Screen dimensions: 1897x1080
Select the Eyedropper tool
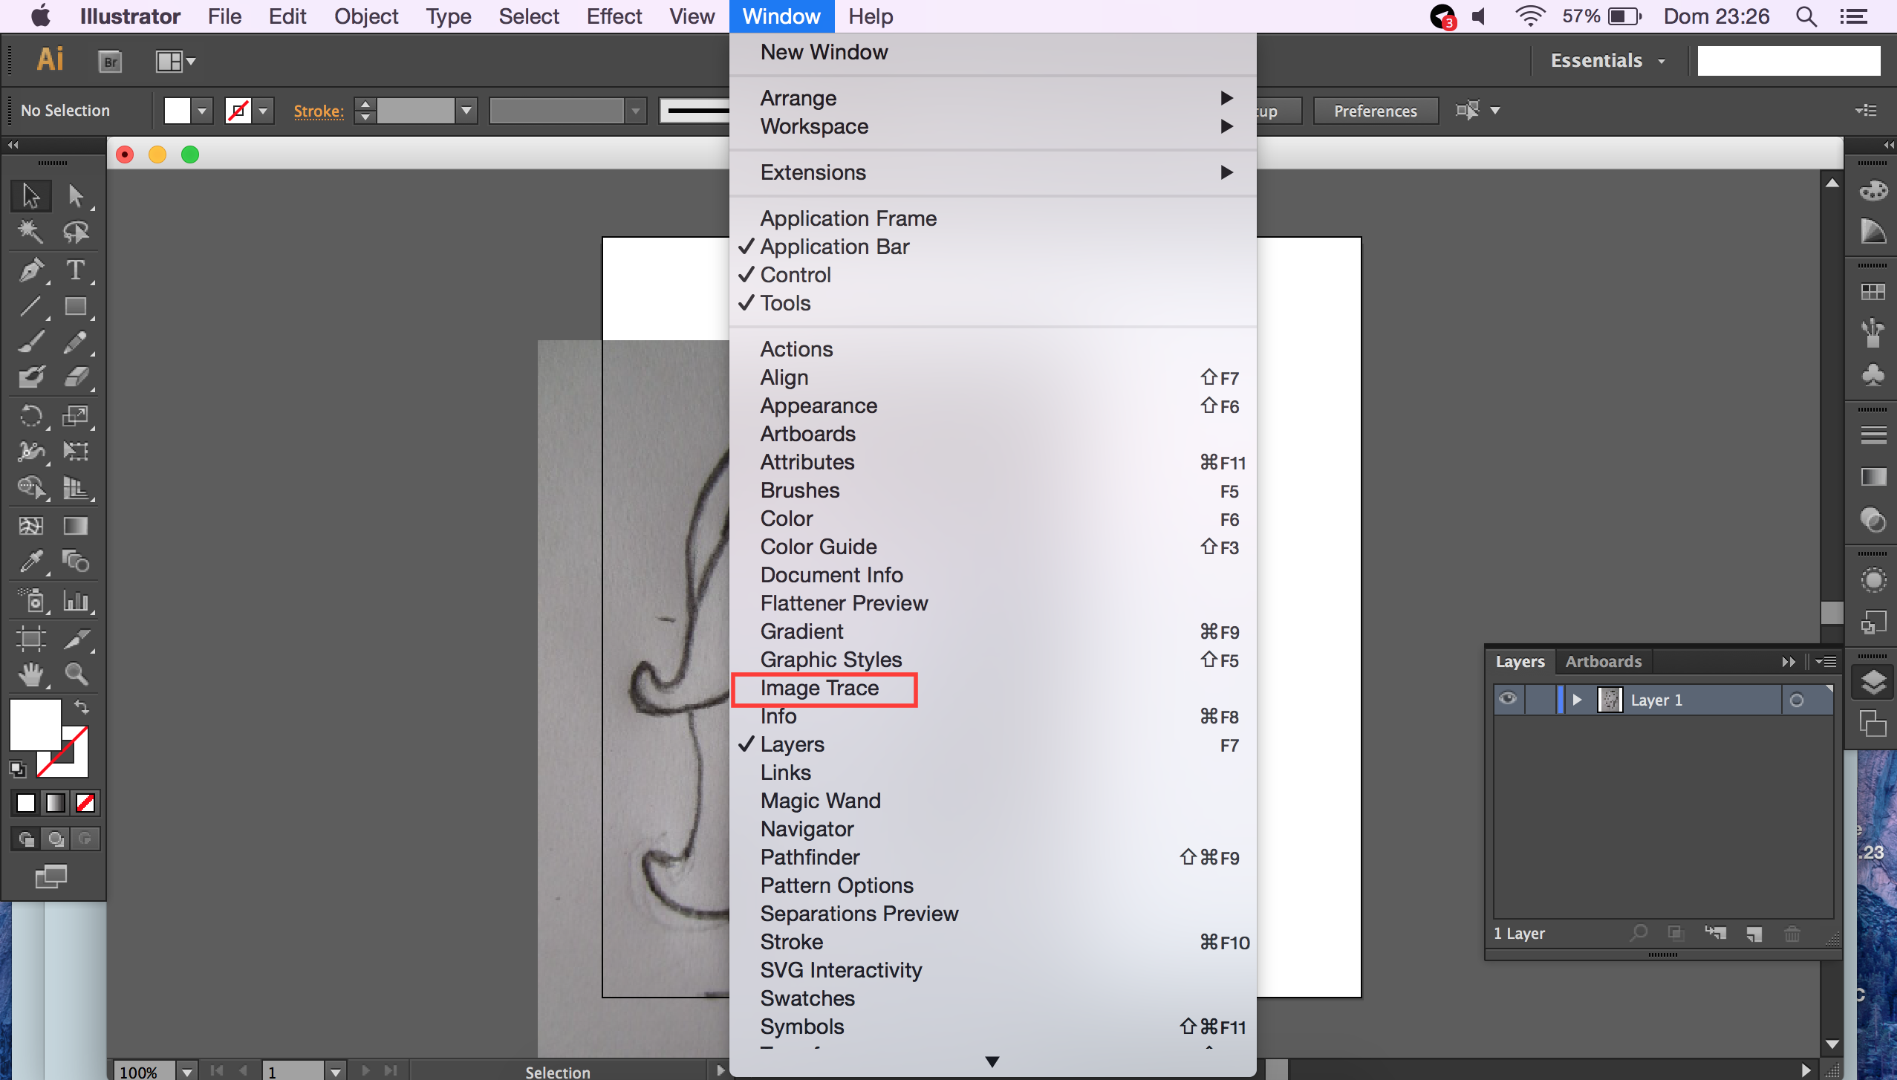pyautogui.click(x=31, y=562)
